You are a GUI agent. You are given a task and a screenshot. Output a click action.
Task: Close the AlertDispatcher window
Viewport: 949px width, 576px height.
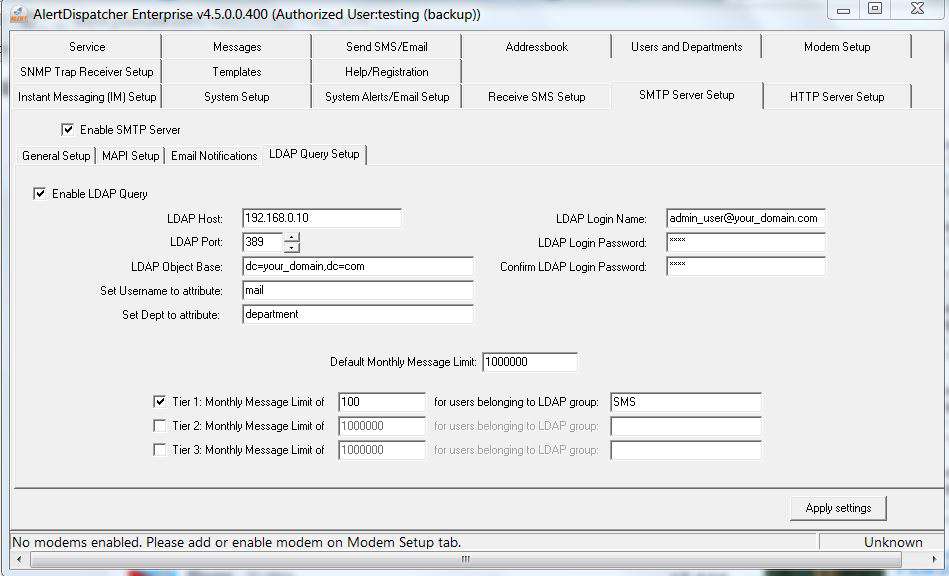pos(917,9)
